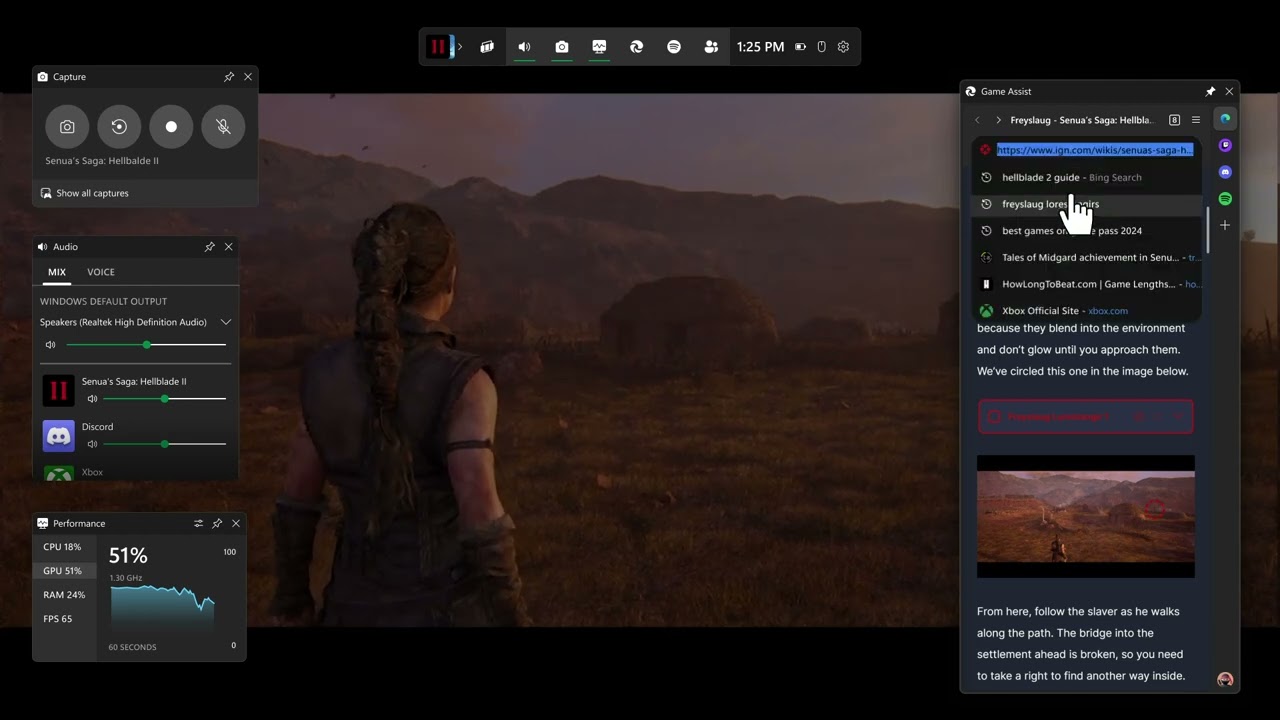The image size is (1280, 720).
Task: Pin the Performance widget
Action: tap(217, 523)
